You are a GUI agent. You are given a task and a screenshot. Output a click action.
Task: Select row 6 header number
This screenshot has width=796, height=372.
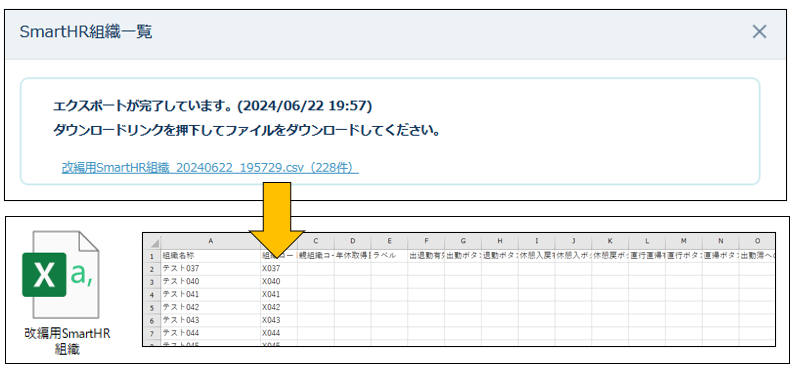click(x=152, y=320)
